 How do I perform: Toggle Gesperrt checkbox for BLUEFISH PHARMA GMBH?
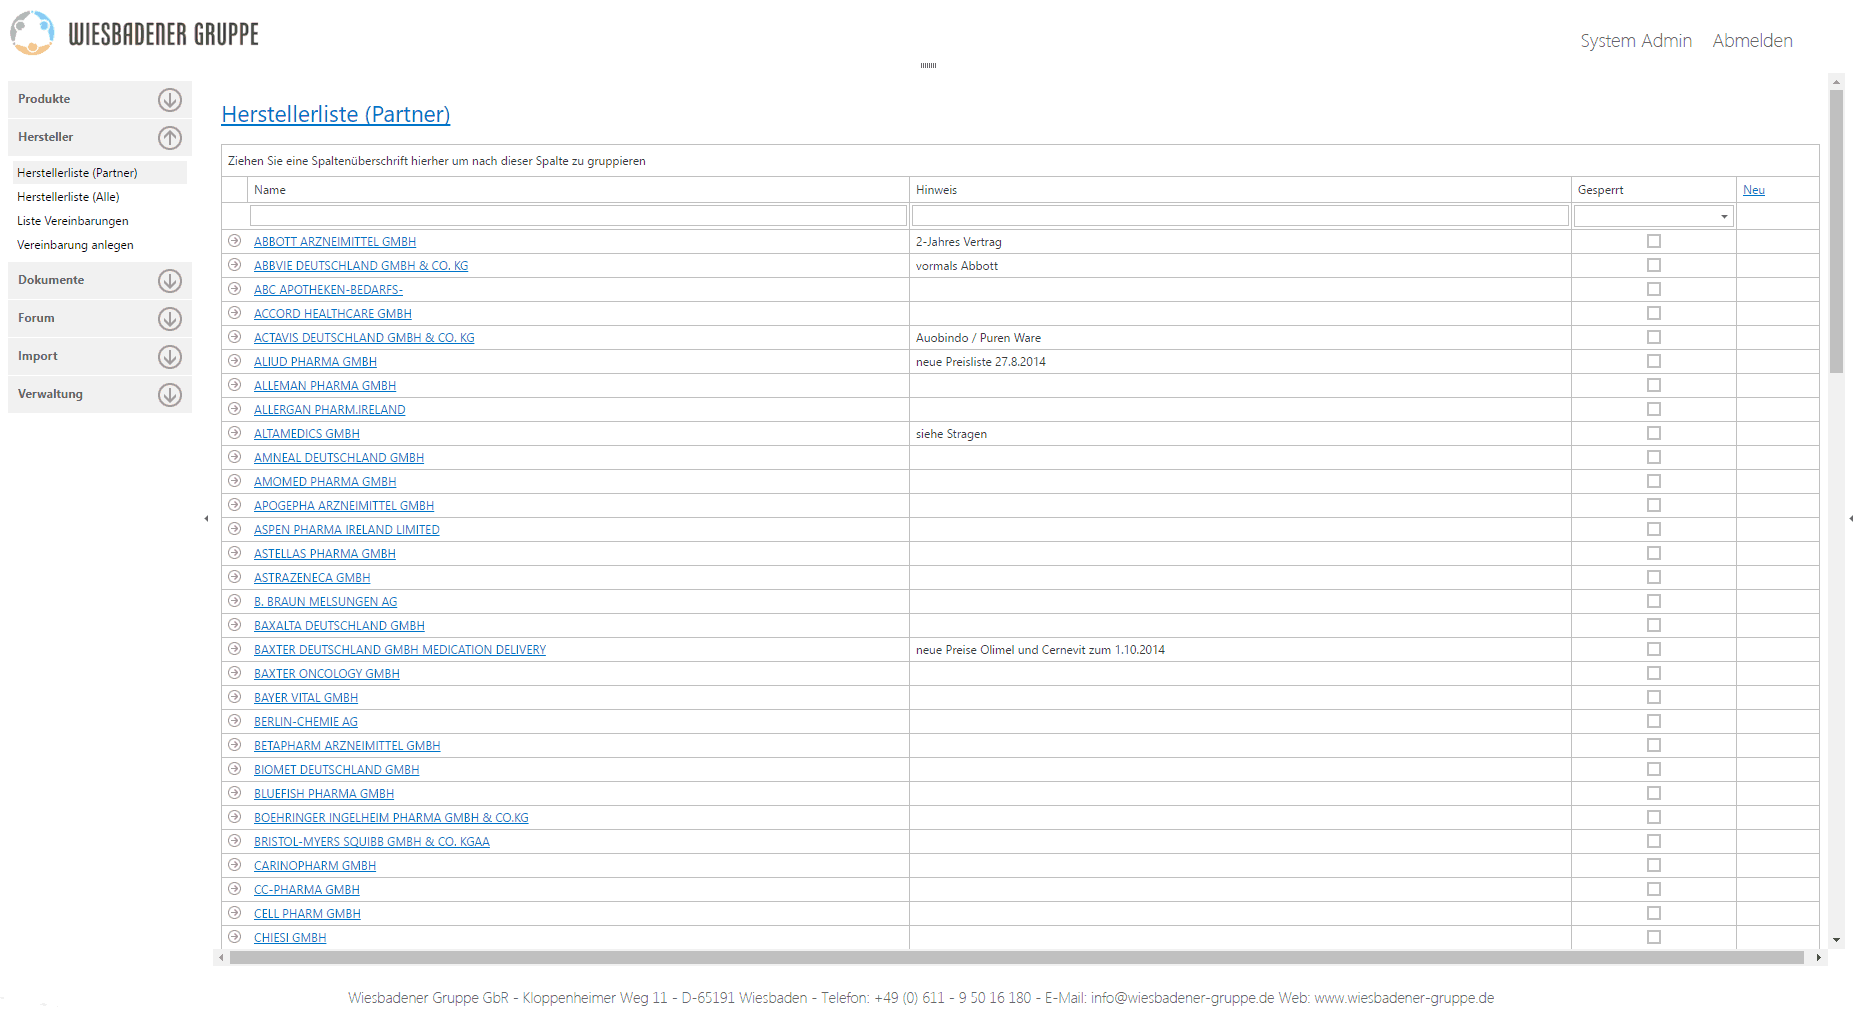(1654, 793)
